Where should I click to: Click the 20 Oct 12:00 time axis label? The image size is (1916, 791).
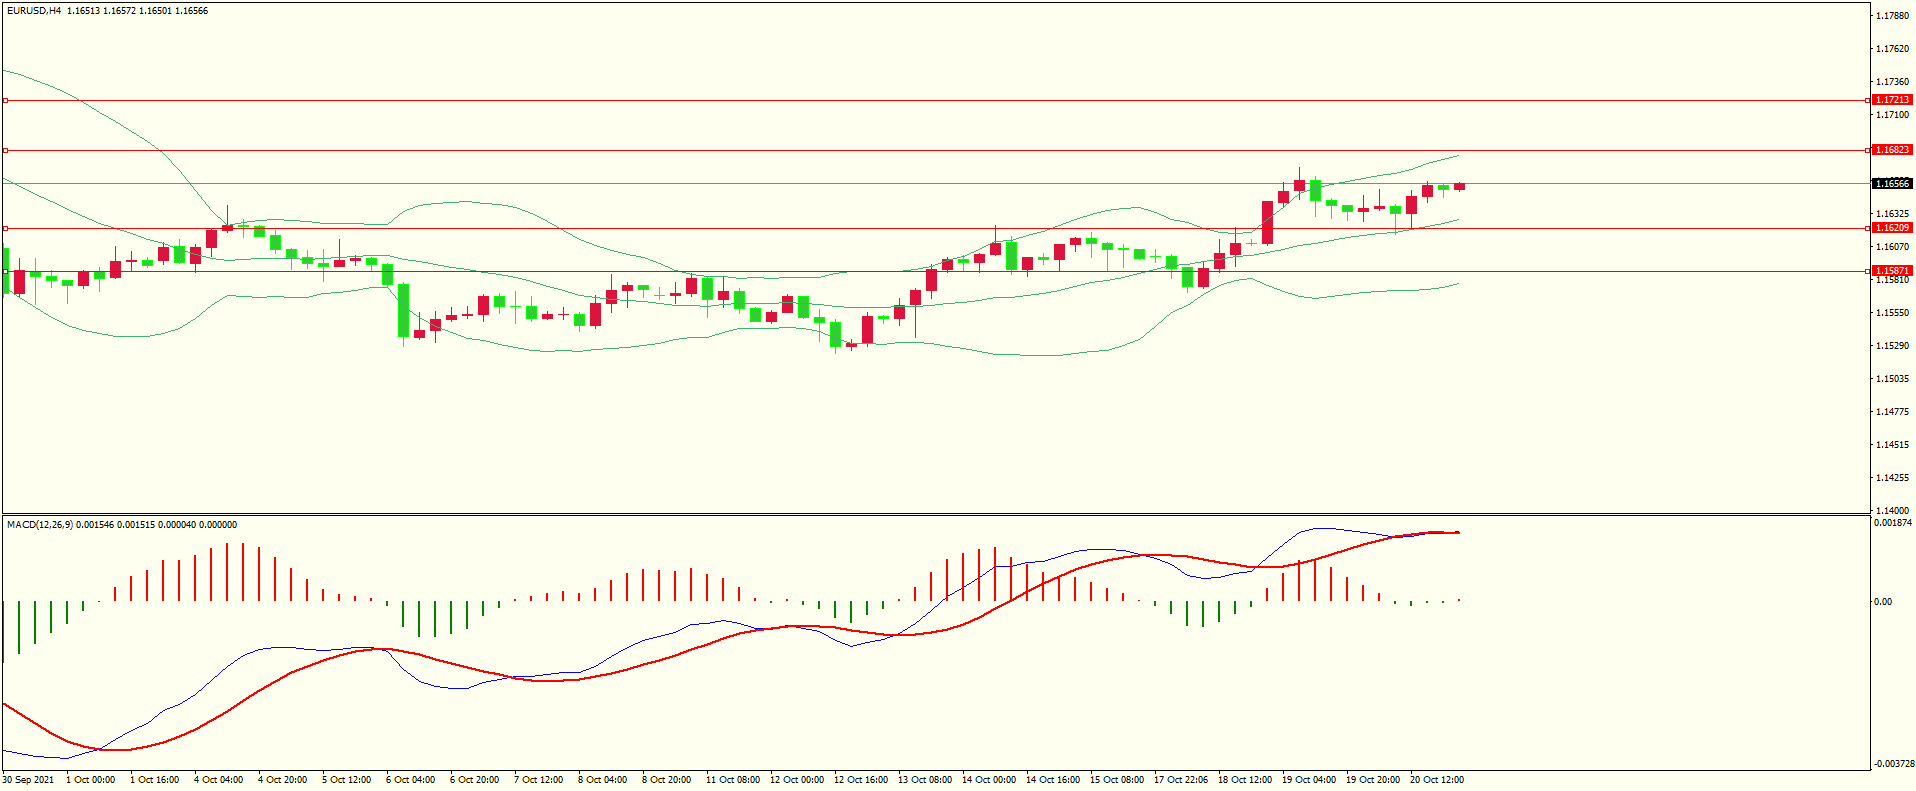tap(1437, 780)
